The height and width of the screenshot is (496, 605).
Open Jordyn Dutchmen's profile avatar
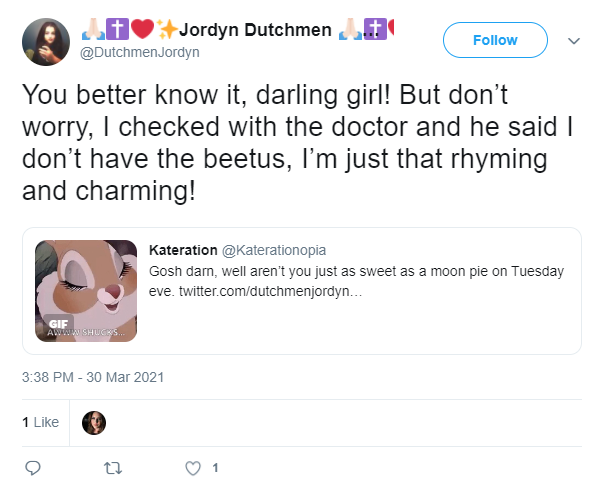[46, 42]
